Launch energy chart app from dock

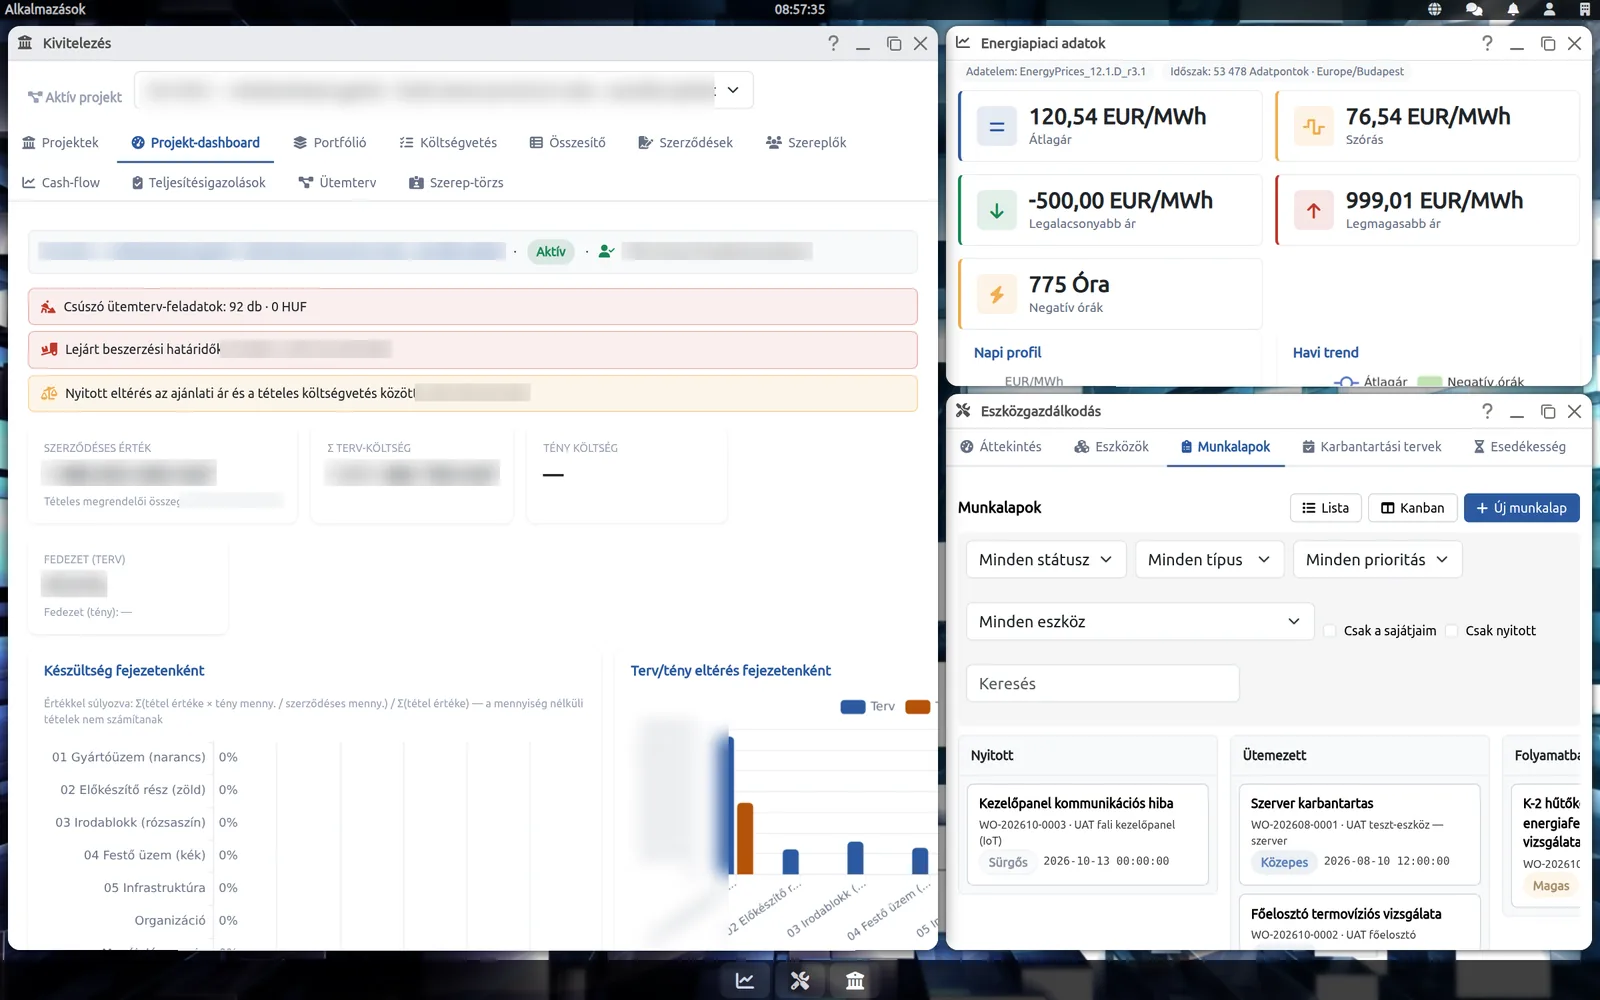tap(745, 981)
